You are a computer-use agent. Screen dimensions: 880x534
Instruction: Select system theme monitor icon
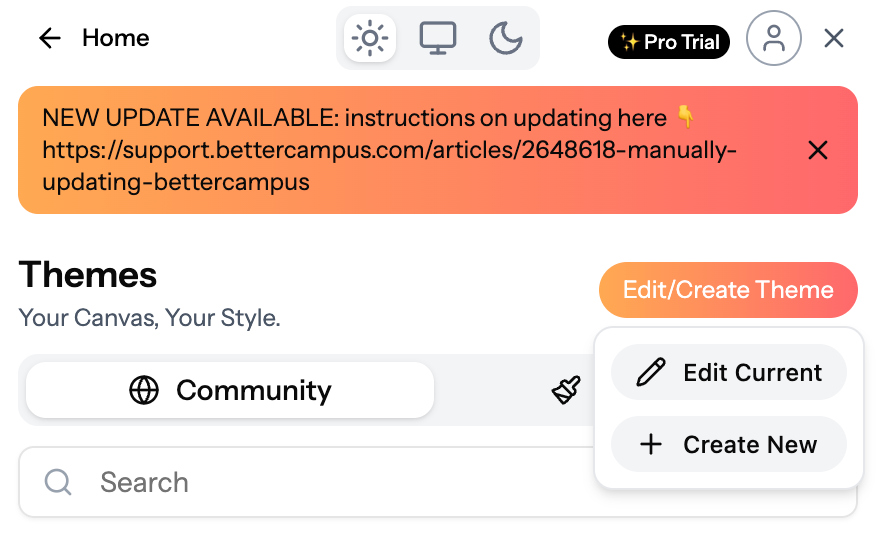(x=438, y=38)
